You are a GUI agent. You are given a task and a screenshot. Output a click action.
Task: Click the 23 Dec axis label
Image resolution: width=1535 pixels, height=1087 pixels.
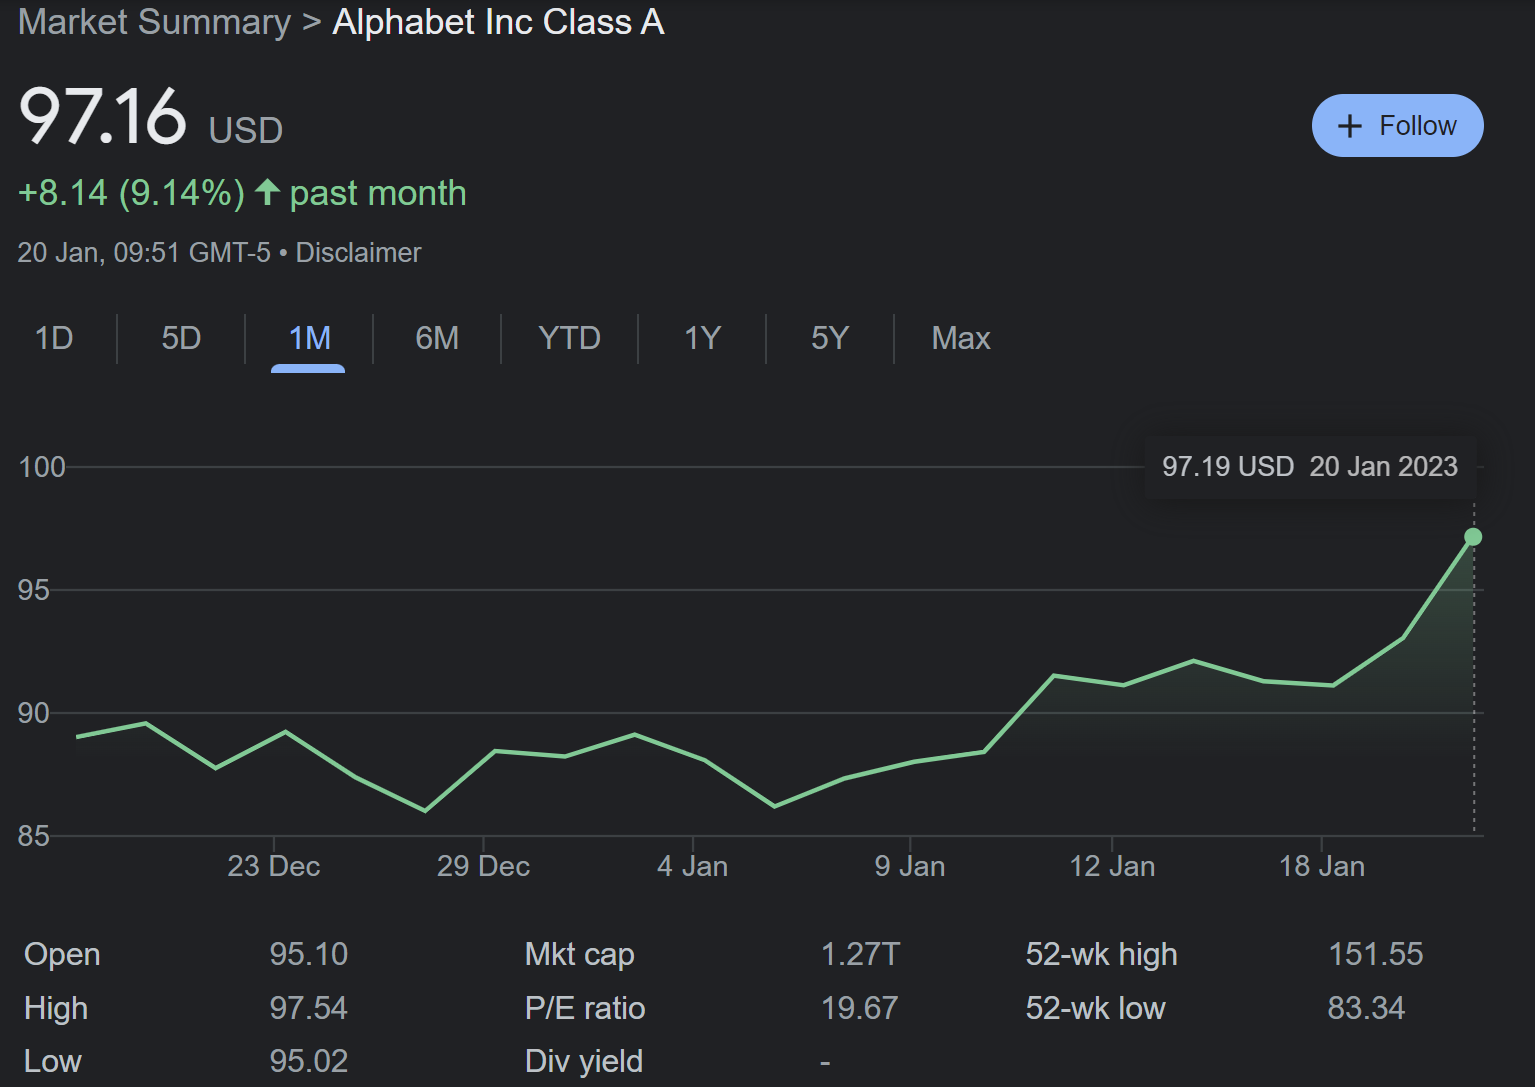tap(273, 866)
